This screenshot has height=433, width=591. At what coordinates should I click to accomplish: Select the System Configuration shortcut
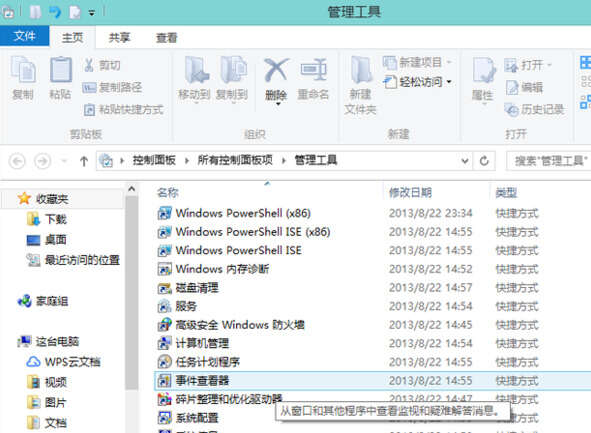click(197, 418)
